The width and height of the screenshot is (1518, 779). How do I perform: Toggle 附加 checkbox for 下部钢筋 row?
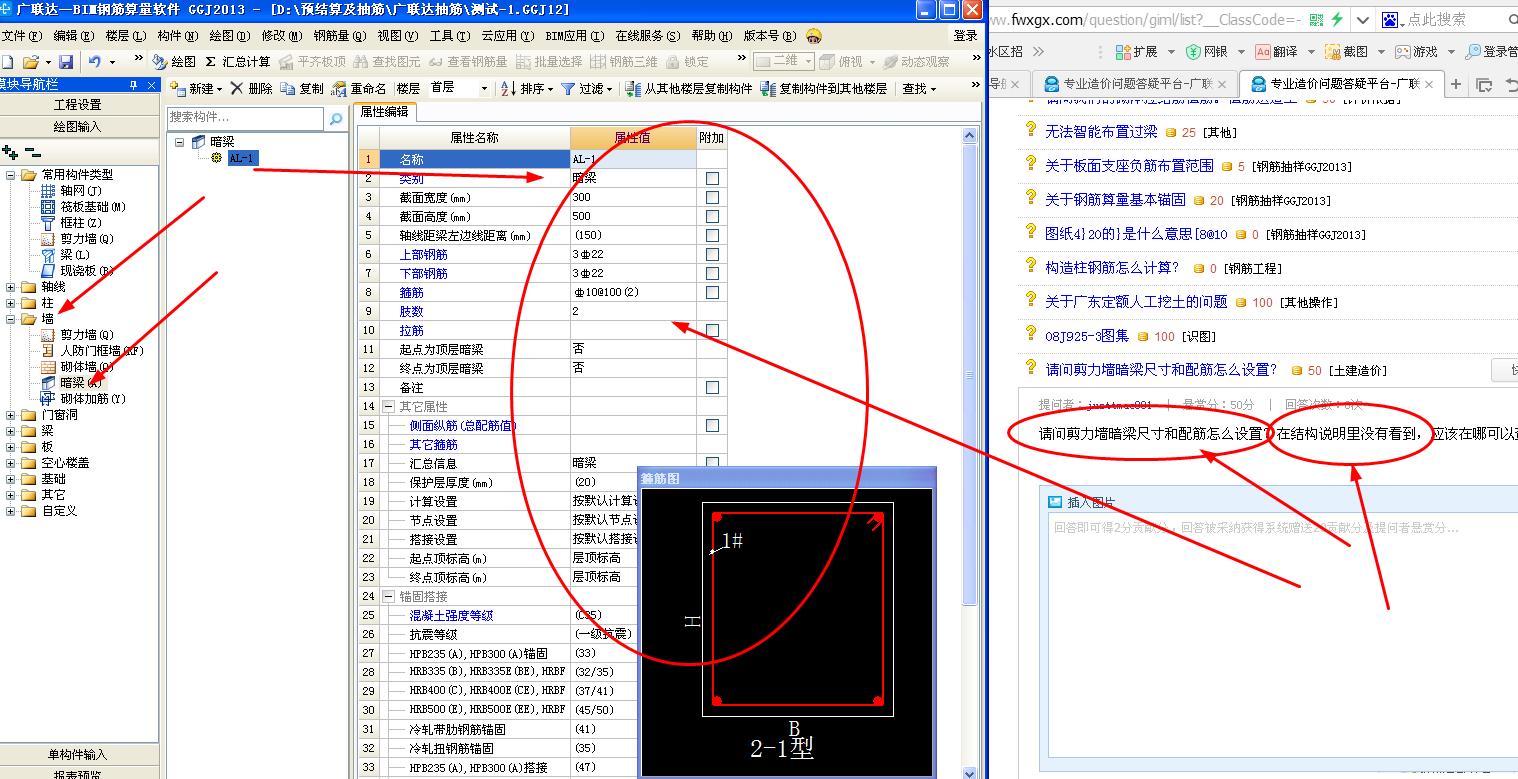[x=712, y=273]
